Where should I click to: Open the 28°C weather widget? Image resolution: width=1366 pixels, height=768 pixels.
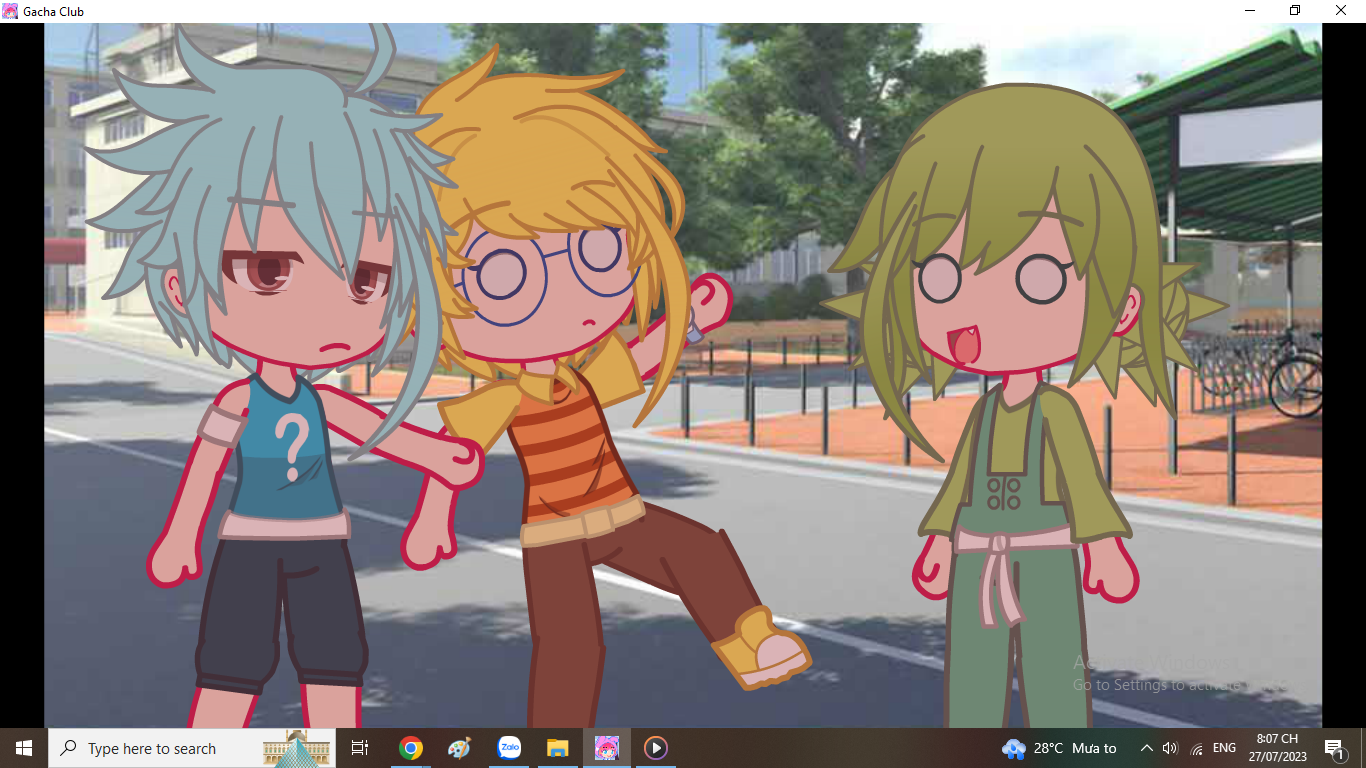click(x=1060, y=748)
